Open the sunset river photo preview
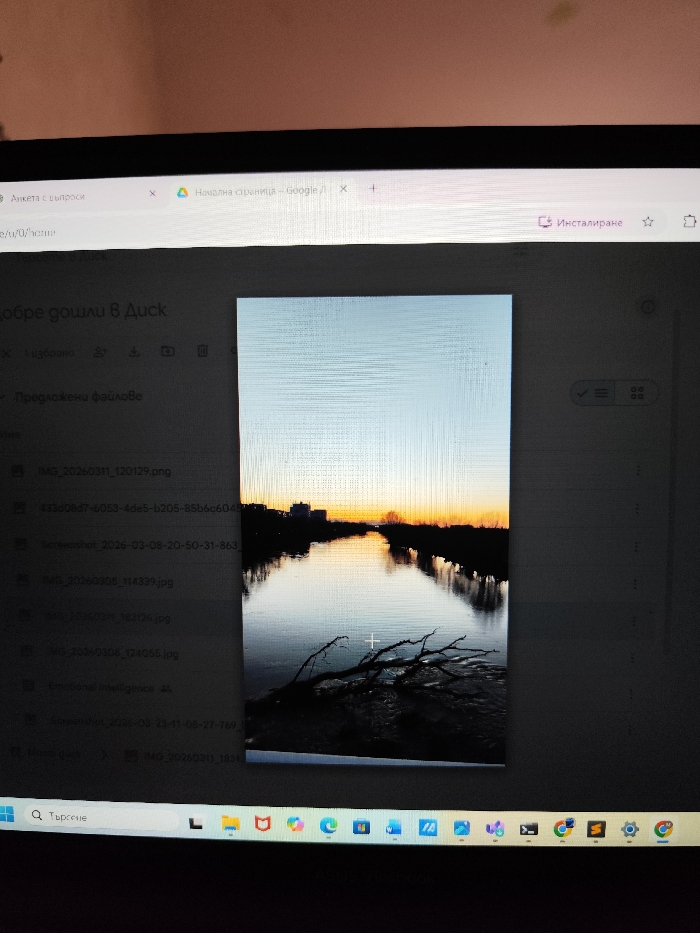 [x=374, y=530]
